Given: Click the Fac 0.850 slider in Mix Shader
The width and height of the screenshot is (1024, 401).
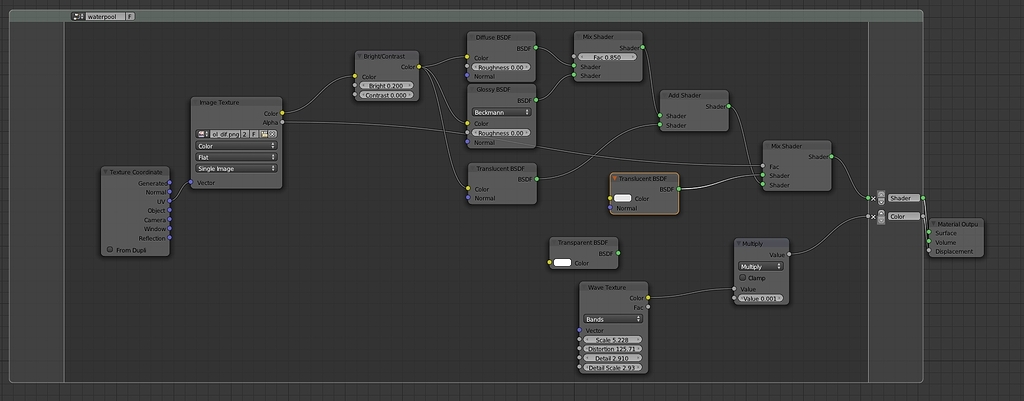Looking at the screenshot, I should [608, 57].
